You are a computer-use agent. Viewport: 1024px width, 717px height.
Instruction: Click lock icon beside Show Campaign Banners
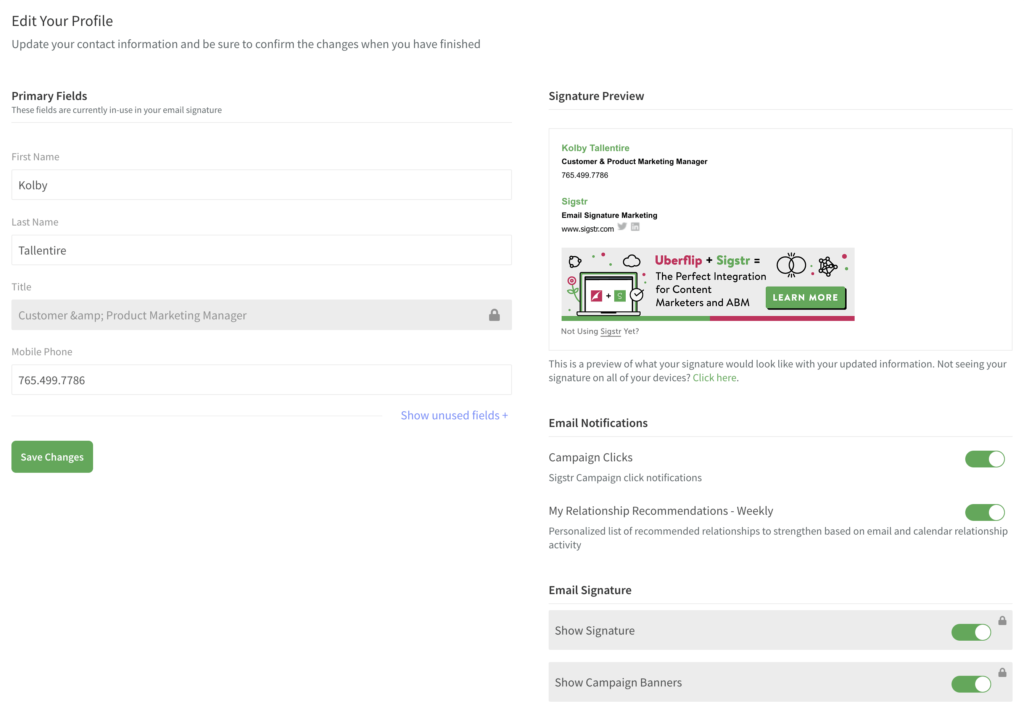point(1002,672)
